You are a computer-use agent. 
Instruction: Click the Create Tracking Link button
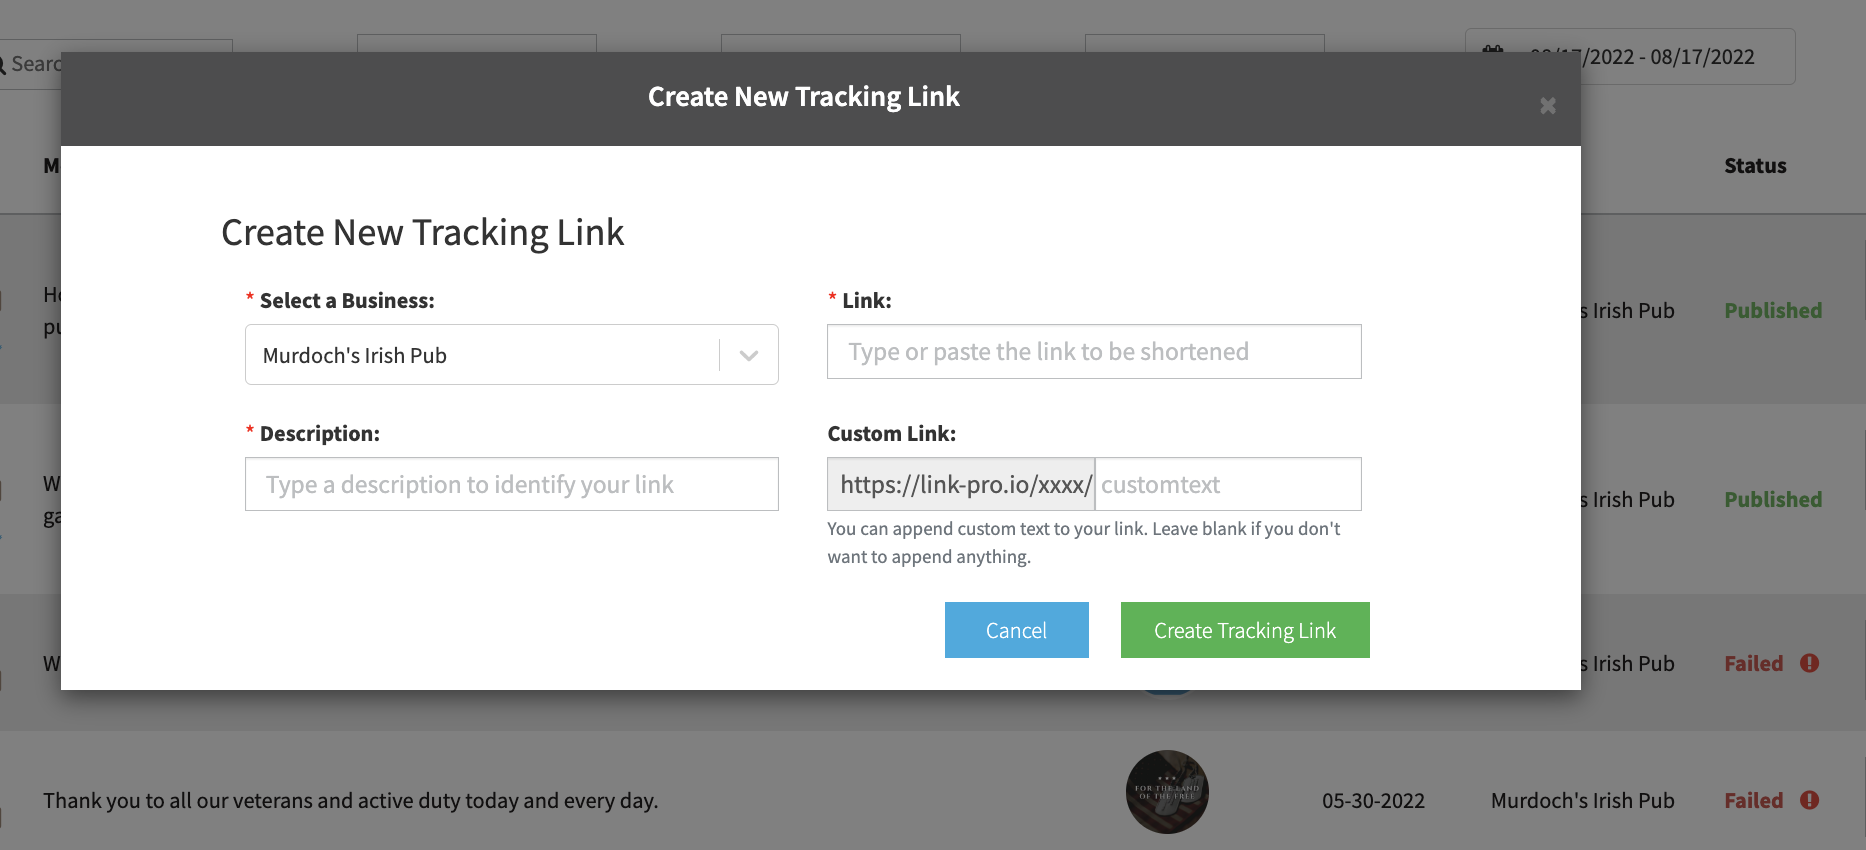1245,630
